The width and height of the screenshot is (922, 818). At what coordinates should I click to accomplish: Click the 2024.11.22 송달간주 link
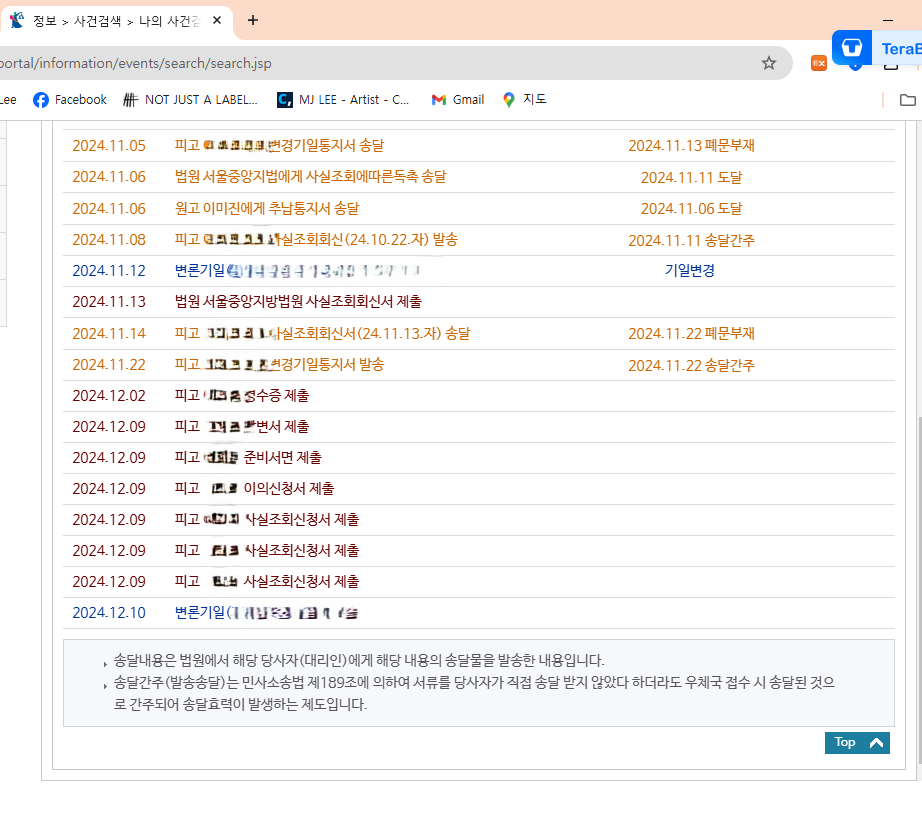coord(689,365)
